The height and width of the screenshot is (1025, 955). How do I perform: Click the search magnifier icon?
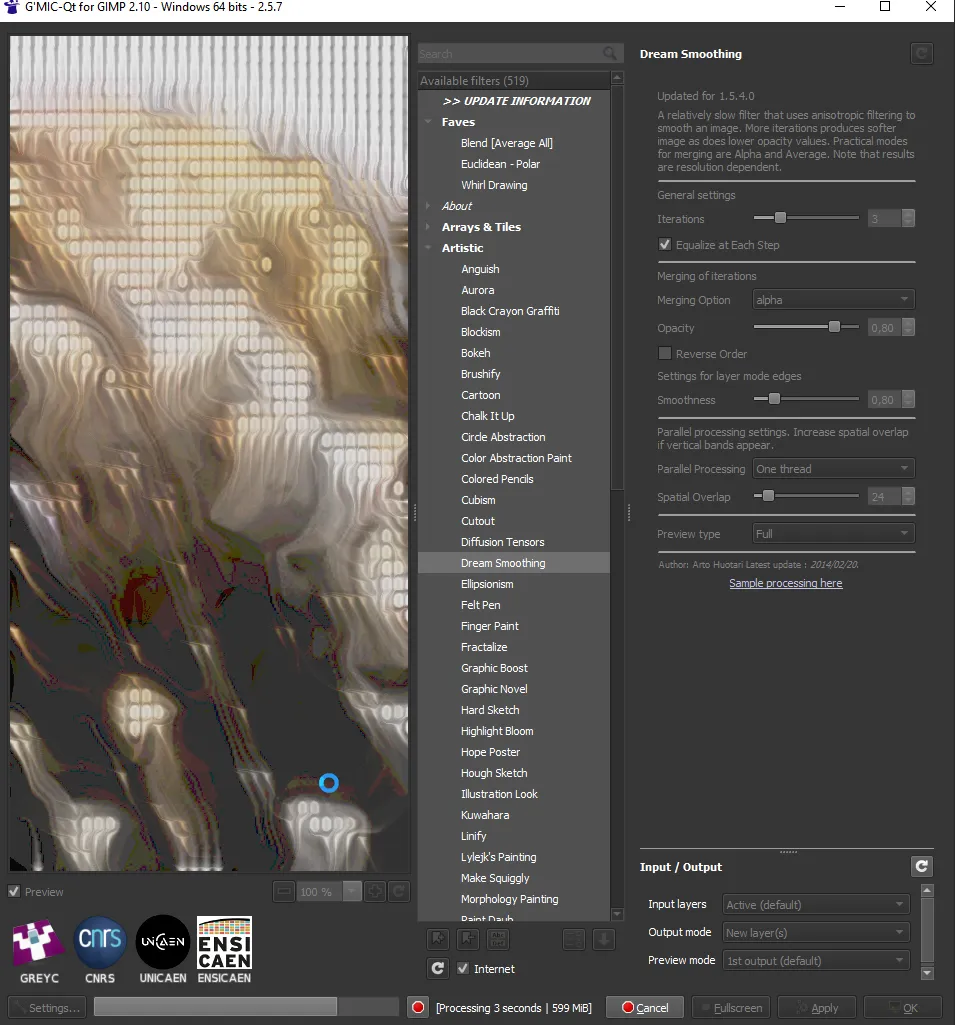(x=609, y=54)
